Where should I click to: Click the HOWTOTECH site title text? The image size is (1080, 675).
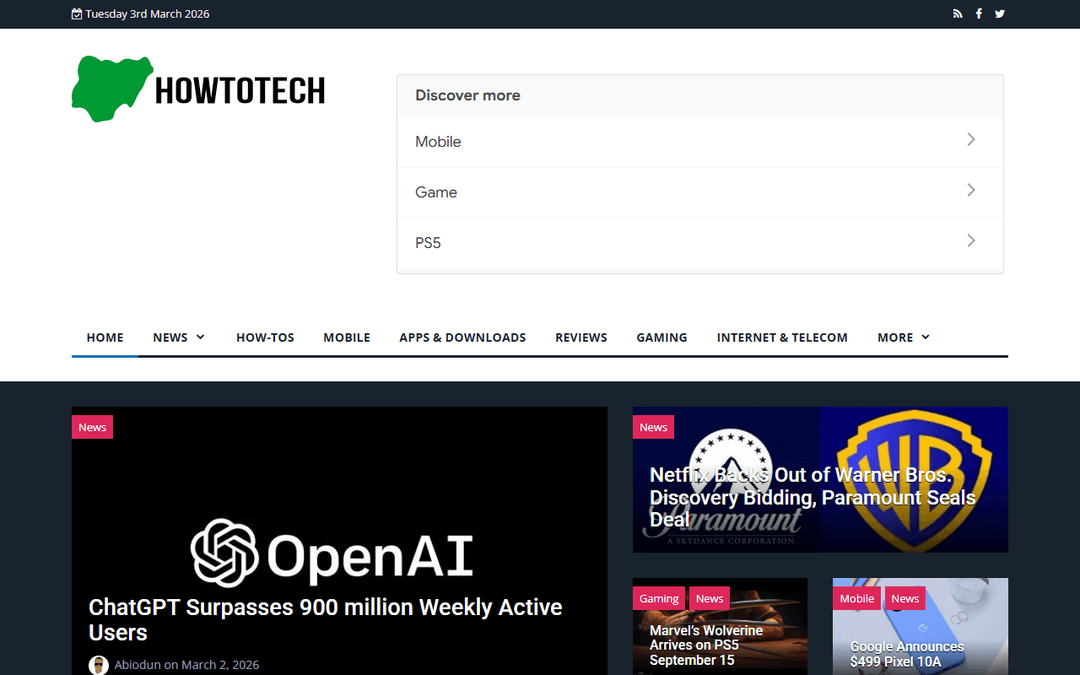[x=240, y=90]
